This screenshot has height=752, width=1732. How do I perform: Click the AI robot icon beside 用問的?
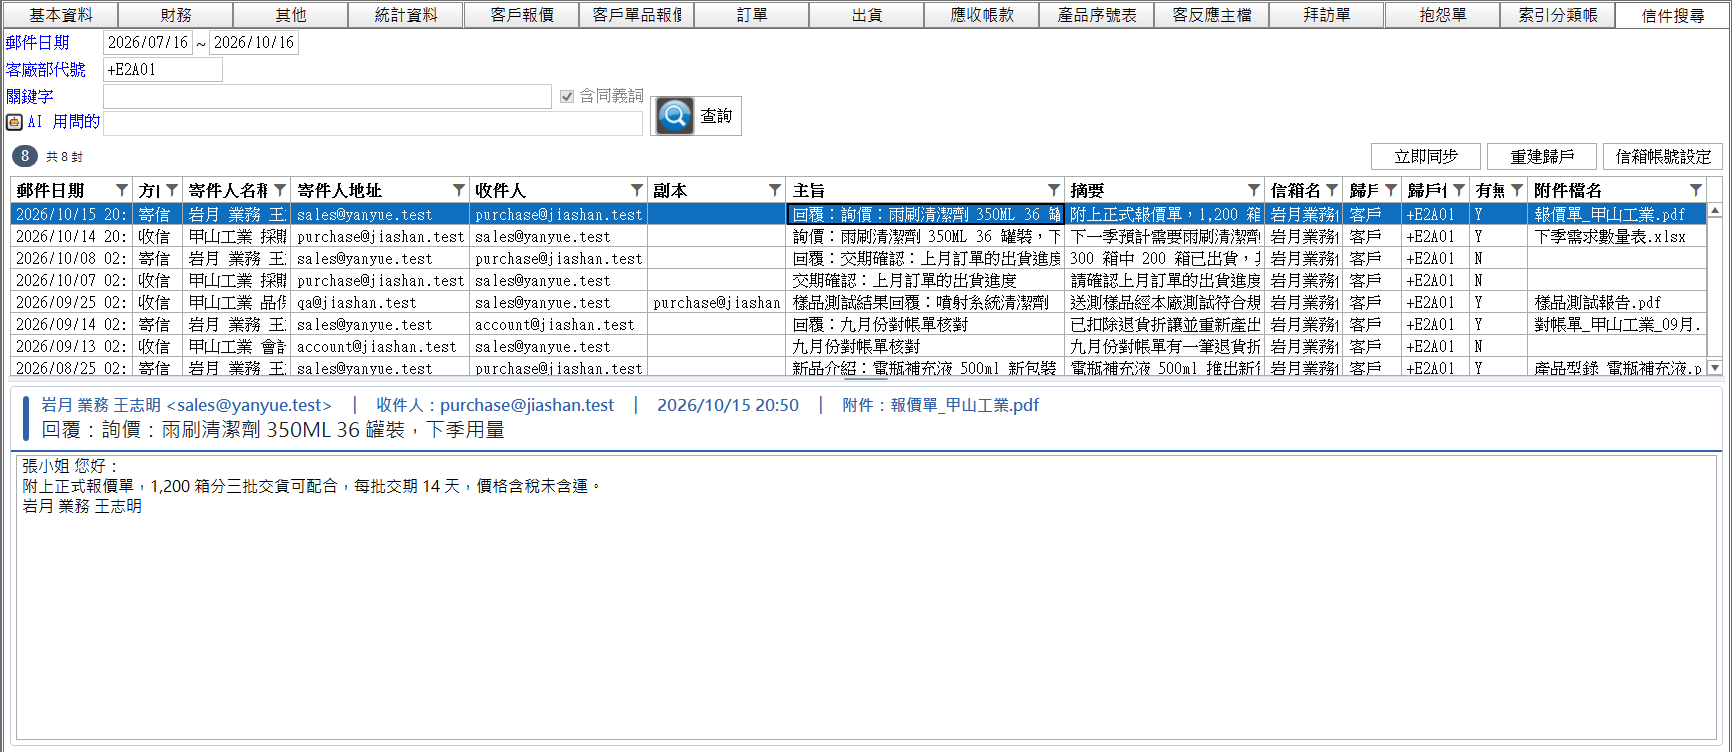tap(14, 122)
